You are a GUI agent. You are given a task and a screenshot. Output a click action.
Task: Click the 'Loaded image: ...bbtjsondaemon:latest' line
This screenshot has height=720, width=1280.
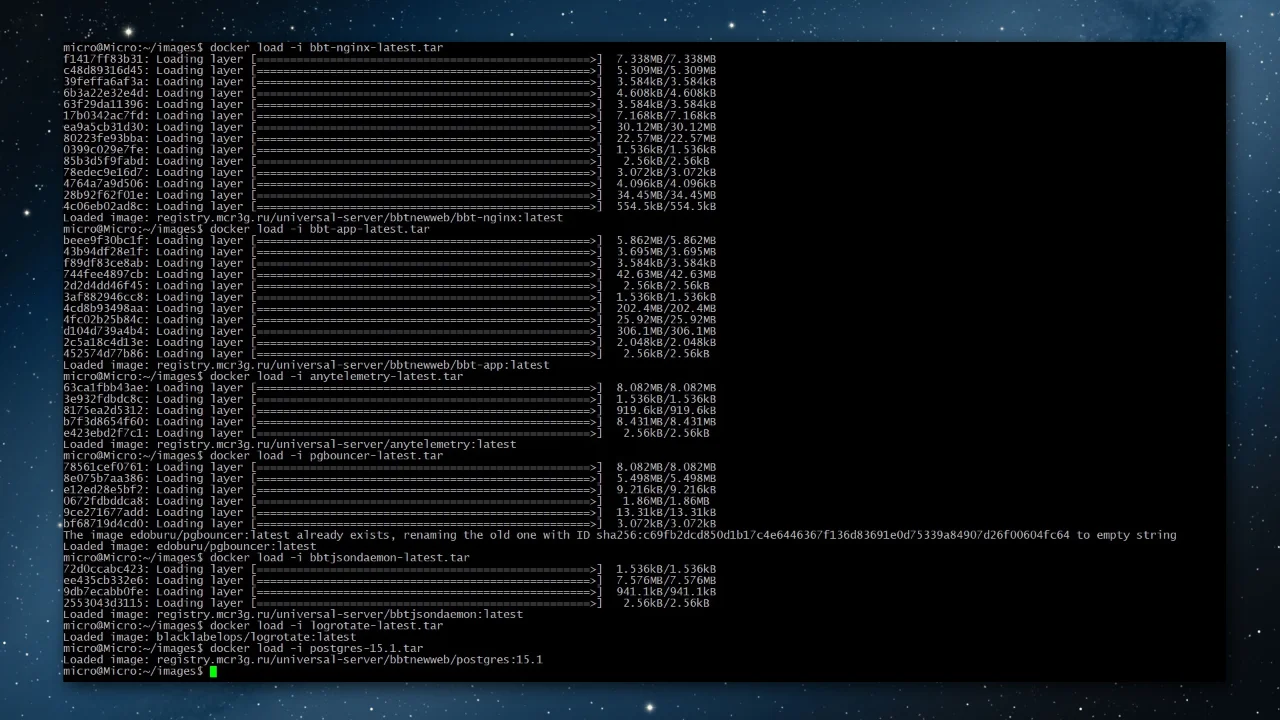pyautogui.click(x=293, y=614)
